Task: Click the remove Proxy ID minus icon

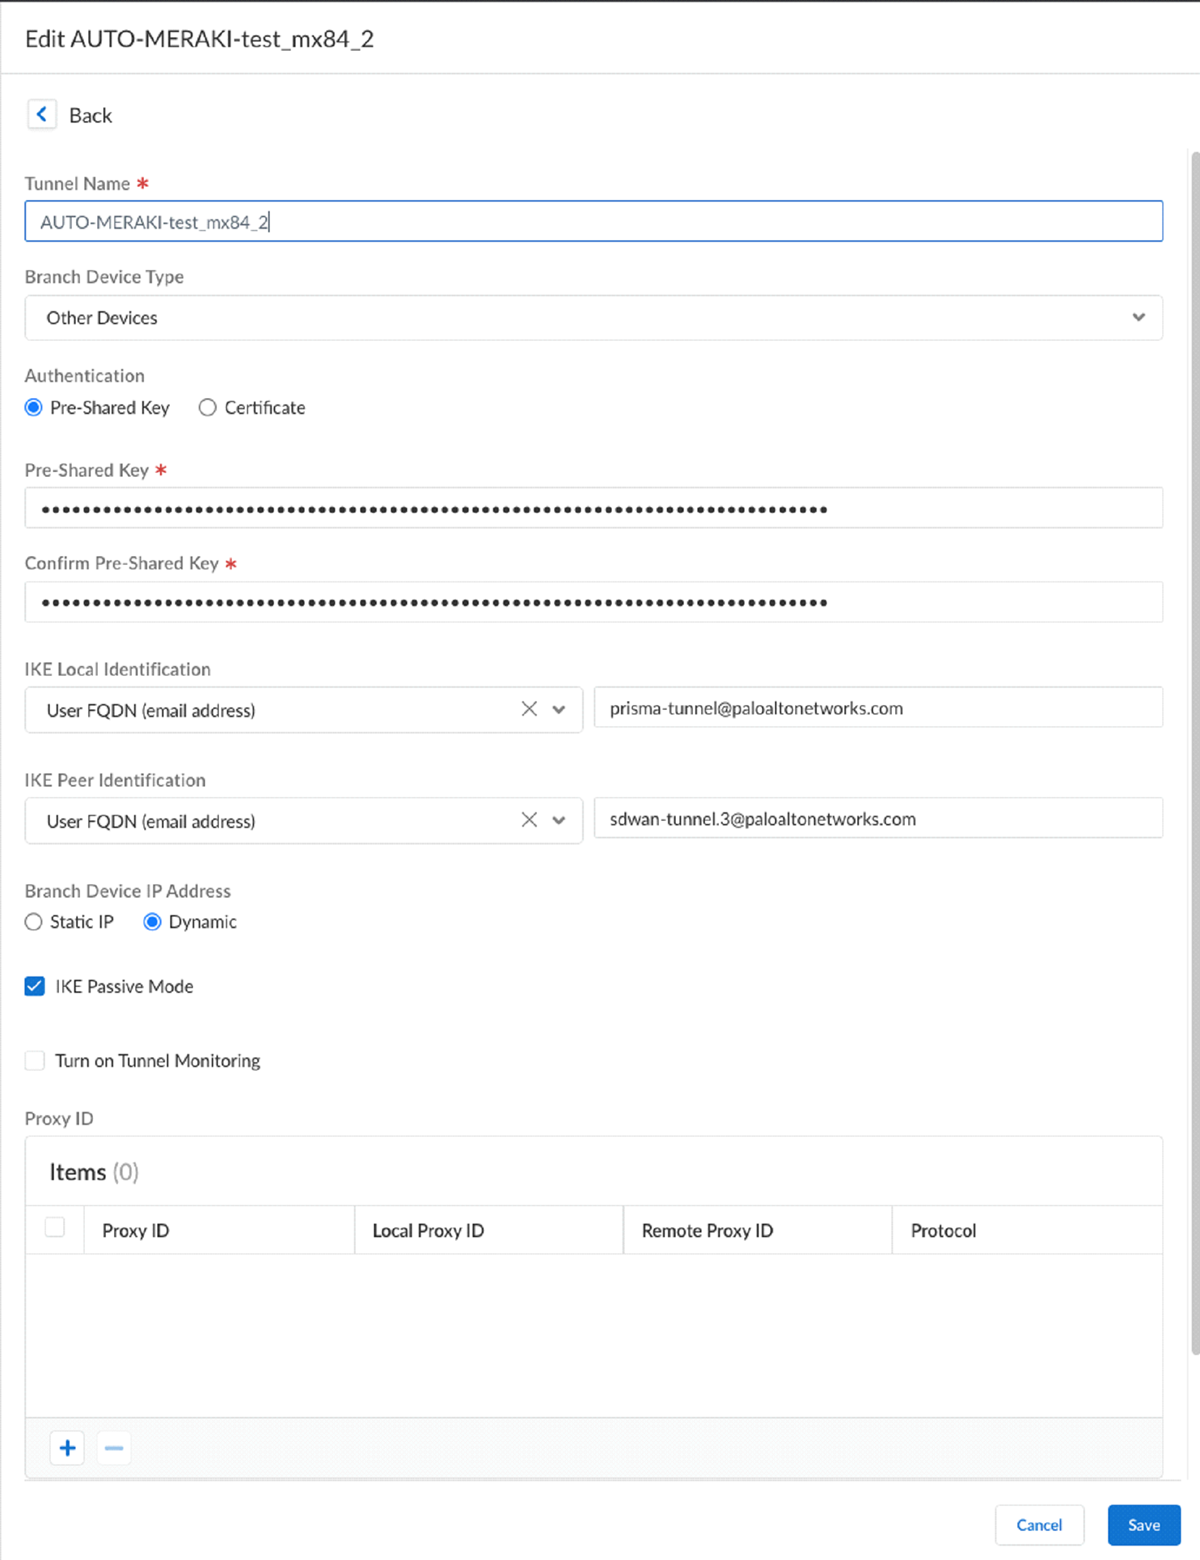Action: (114, 1448)
